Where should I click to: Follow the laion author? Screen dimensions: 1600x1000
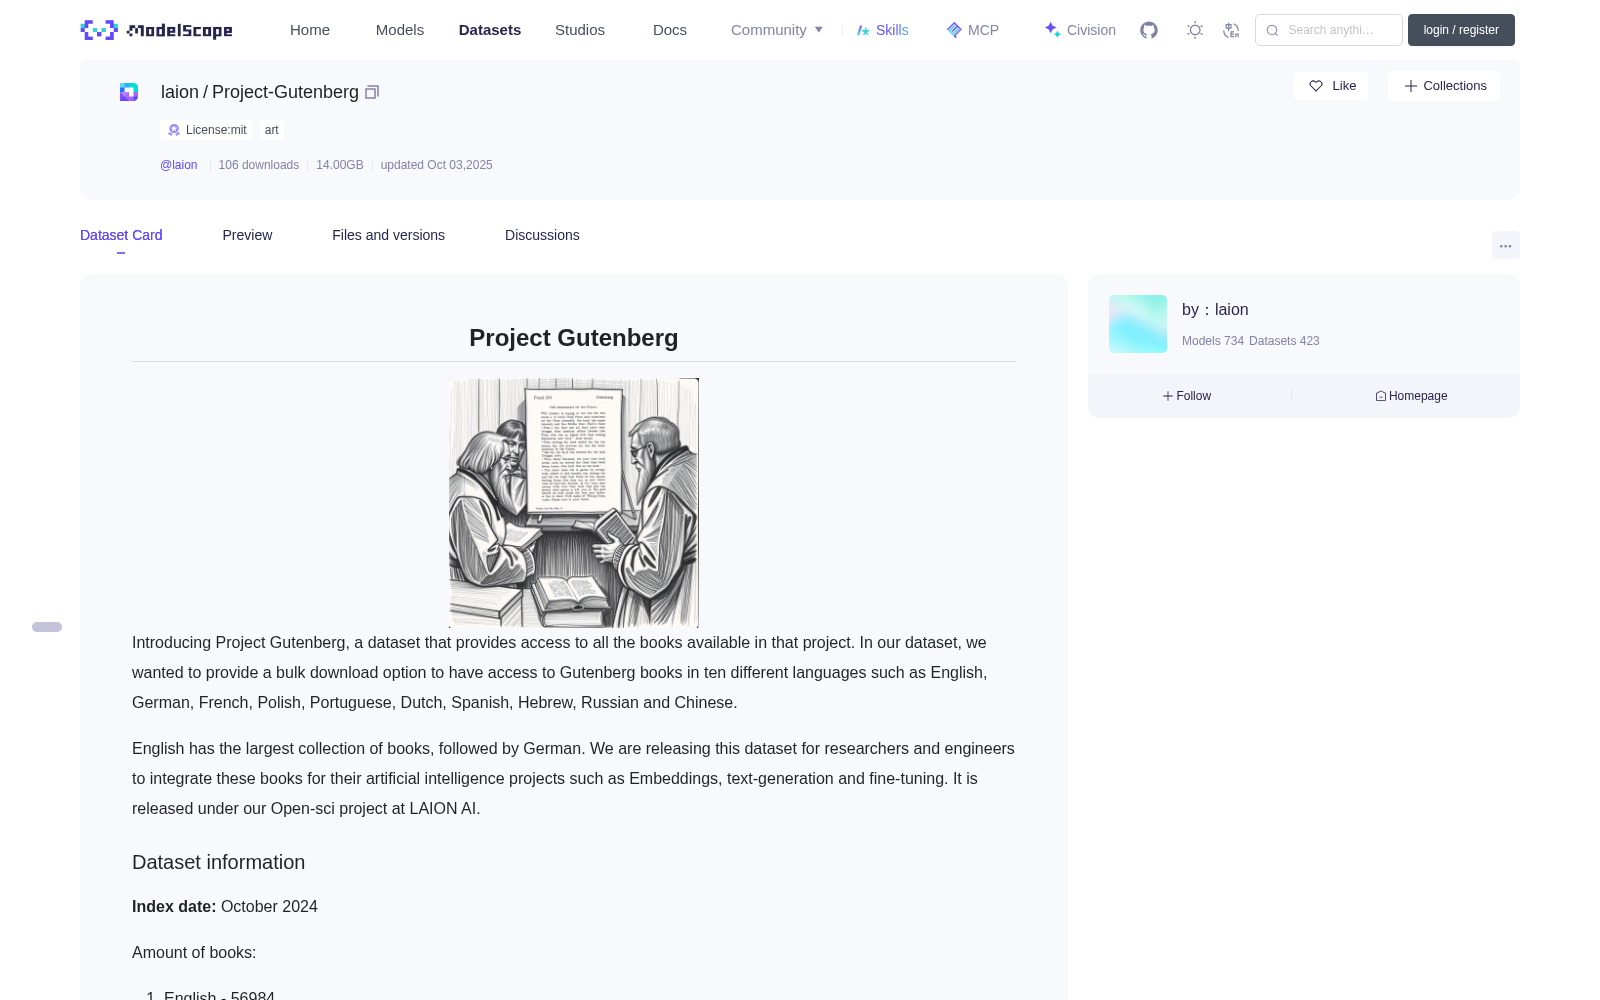click(1187, 396)
